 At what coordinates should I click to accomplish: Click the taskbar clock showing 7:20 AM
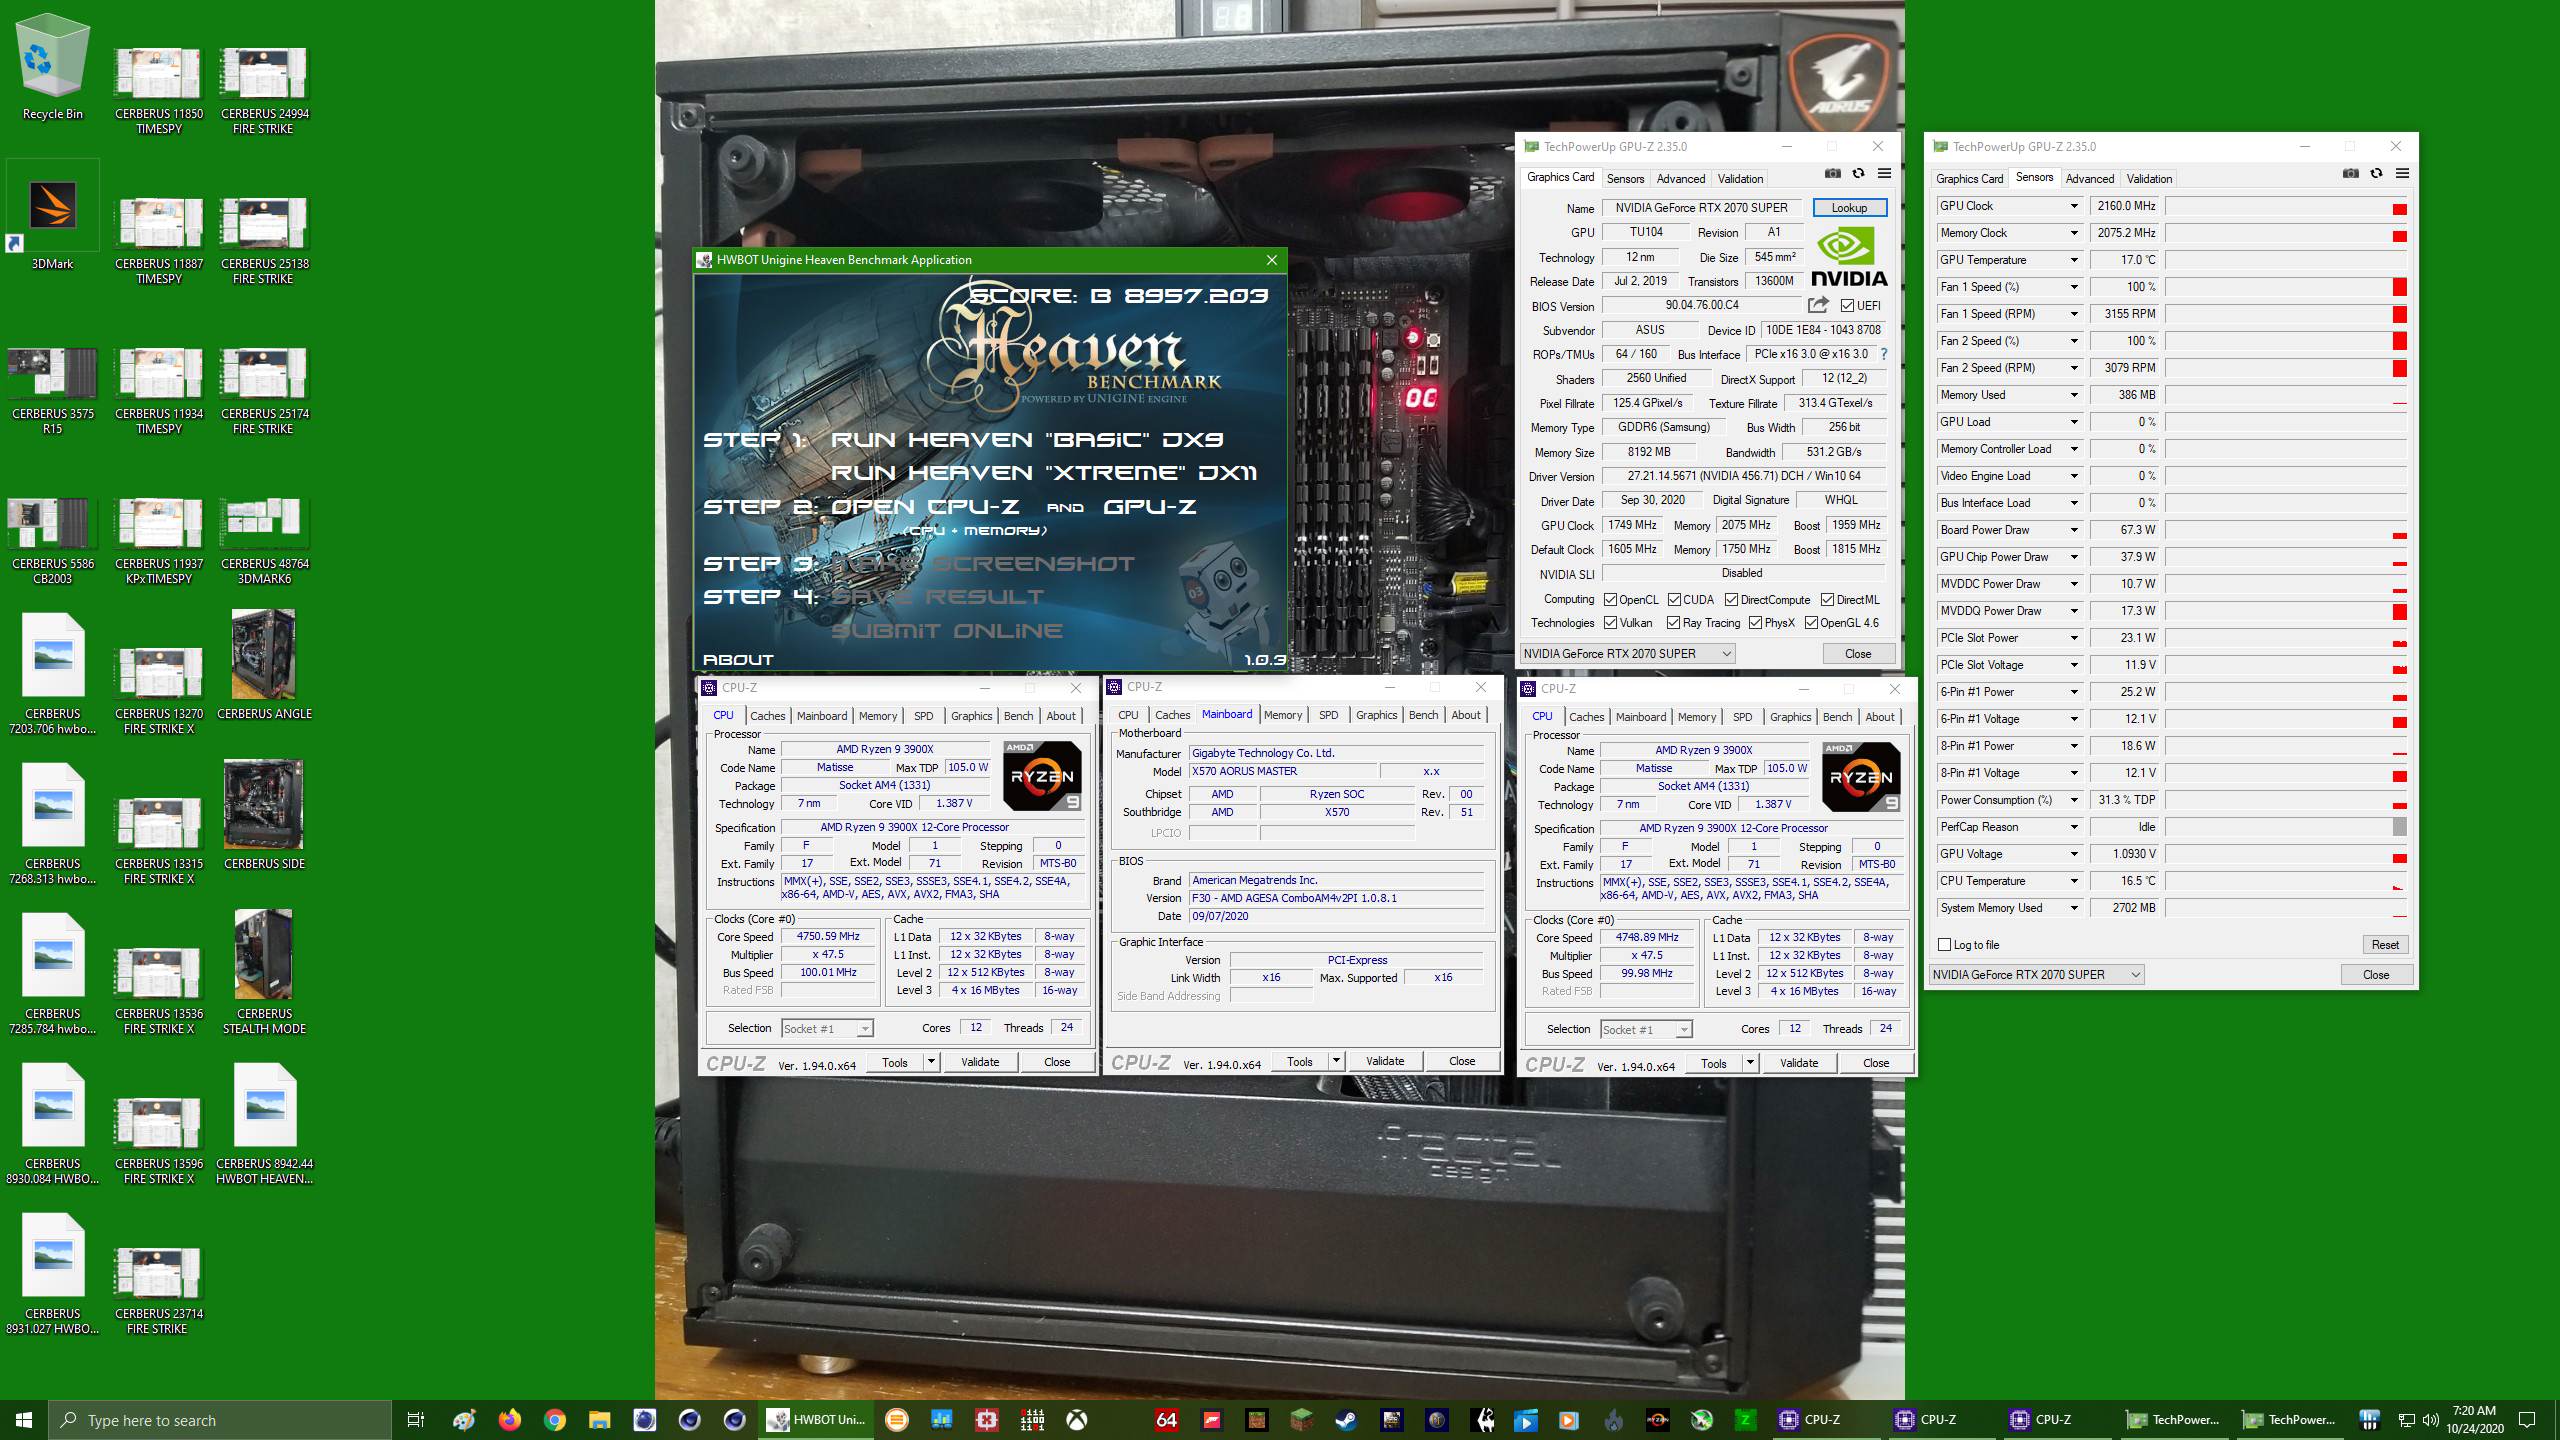pos(2474,1420)
